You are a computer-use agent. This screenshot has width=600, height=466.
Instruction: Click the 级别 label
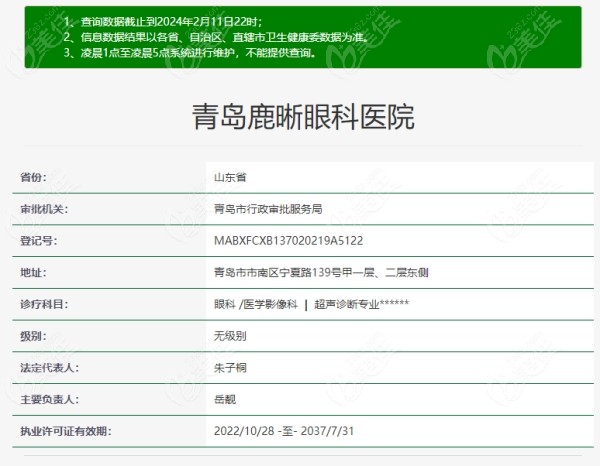(33, 336)
